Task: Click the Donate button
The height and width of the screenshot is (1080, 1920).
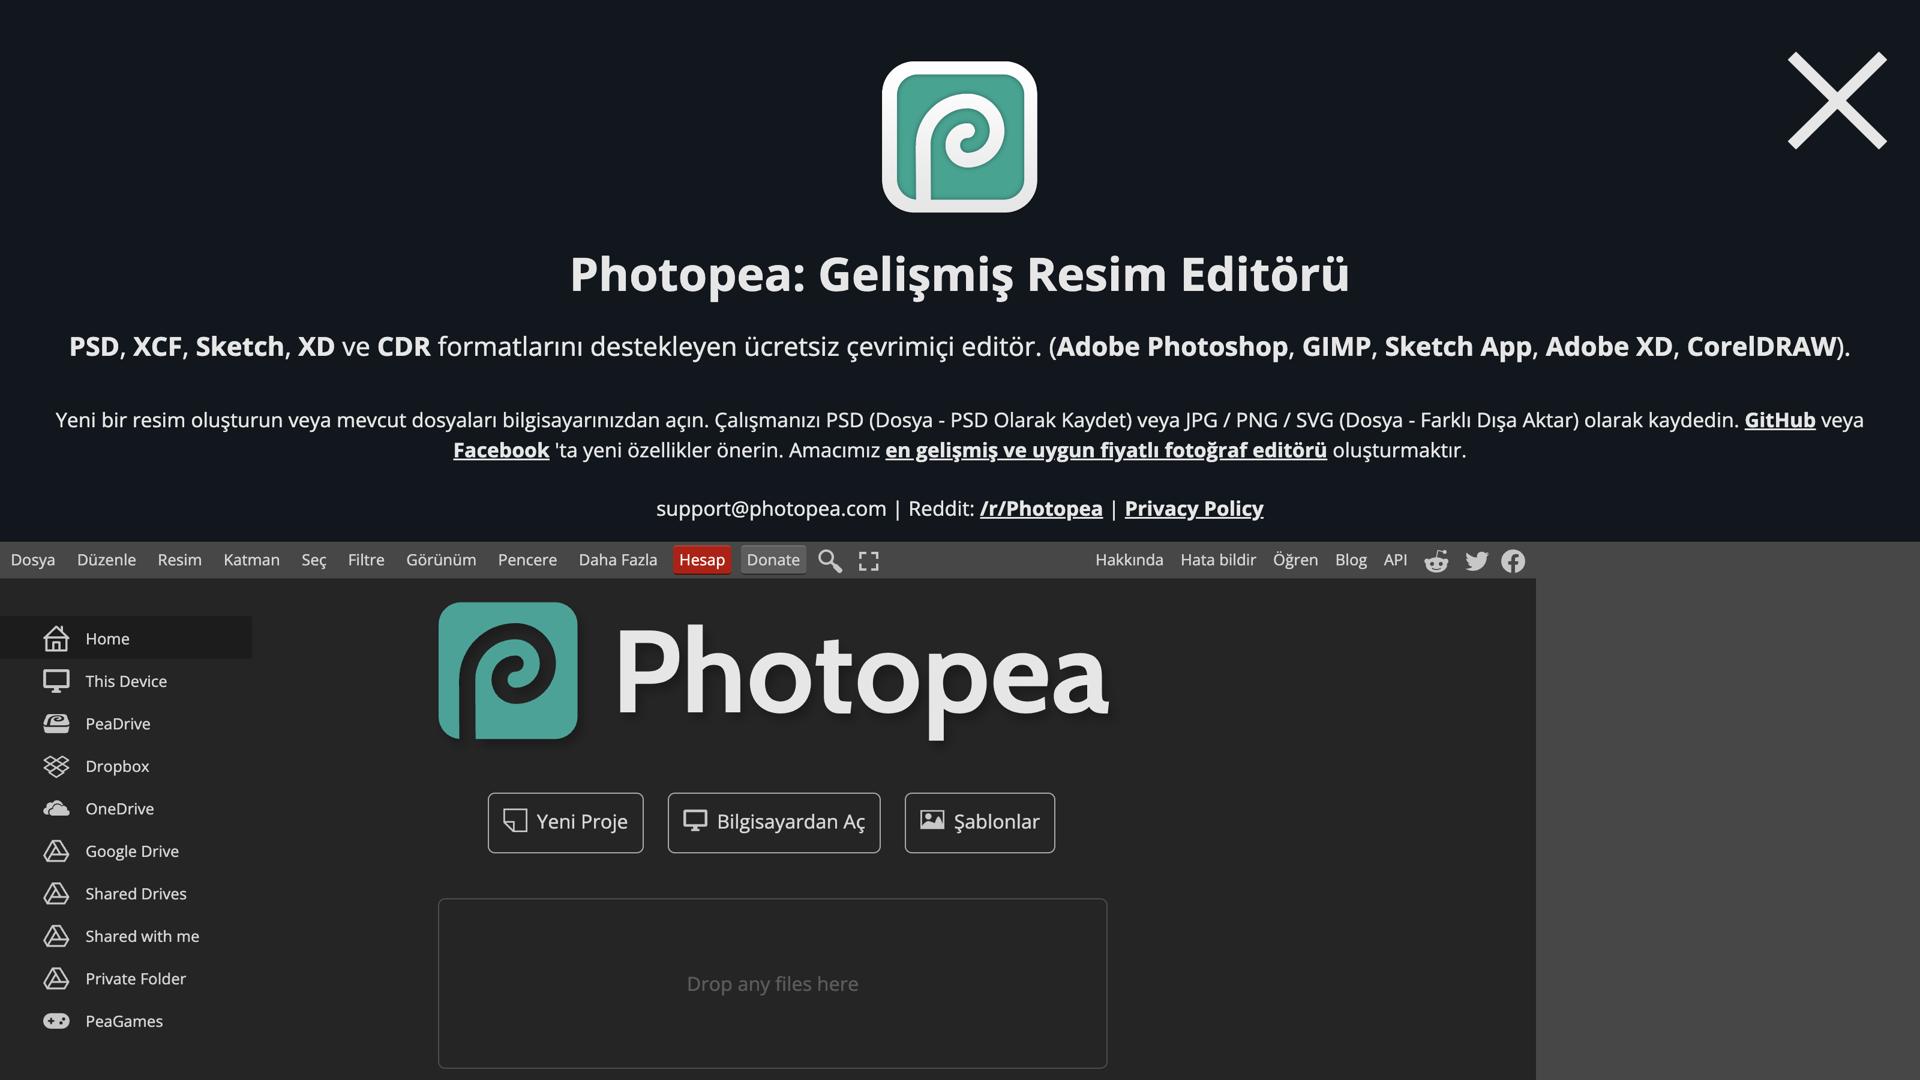Action: point(772,560)
